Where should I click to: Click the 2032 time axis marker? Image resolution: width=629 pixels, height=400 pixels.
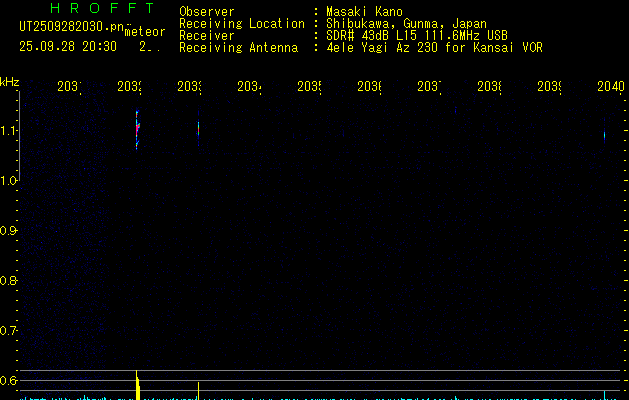129,86
